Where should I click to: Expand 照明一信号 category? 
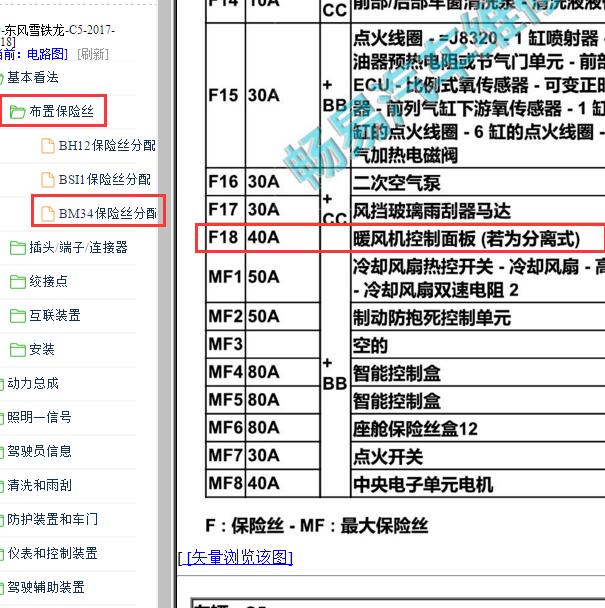coord(39,417)
